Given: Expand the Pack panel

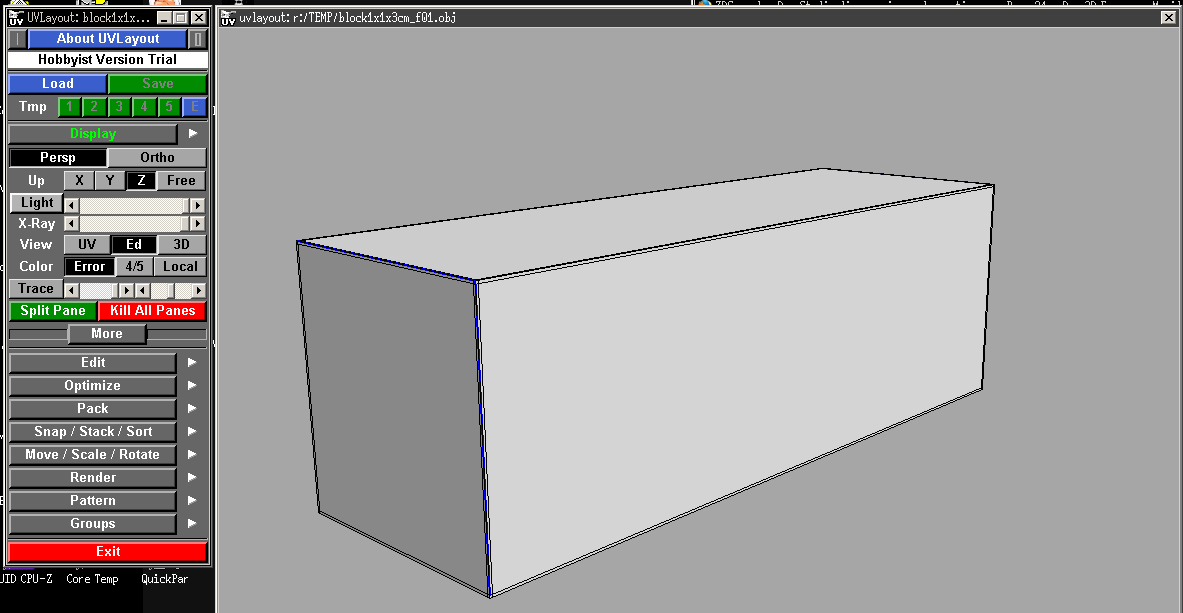Looking at the screenshot, I should click(x=93, y=408).
